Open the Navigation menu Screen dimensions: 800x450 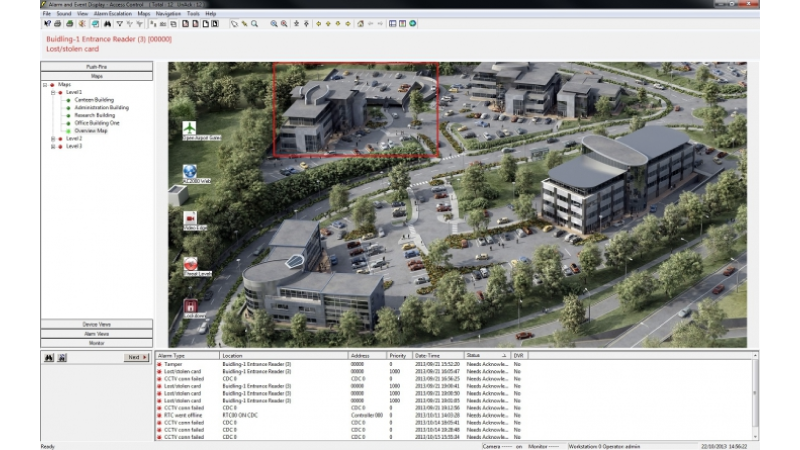[x=168, y=14]
